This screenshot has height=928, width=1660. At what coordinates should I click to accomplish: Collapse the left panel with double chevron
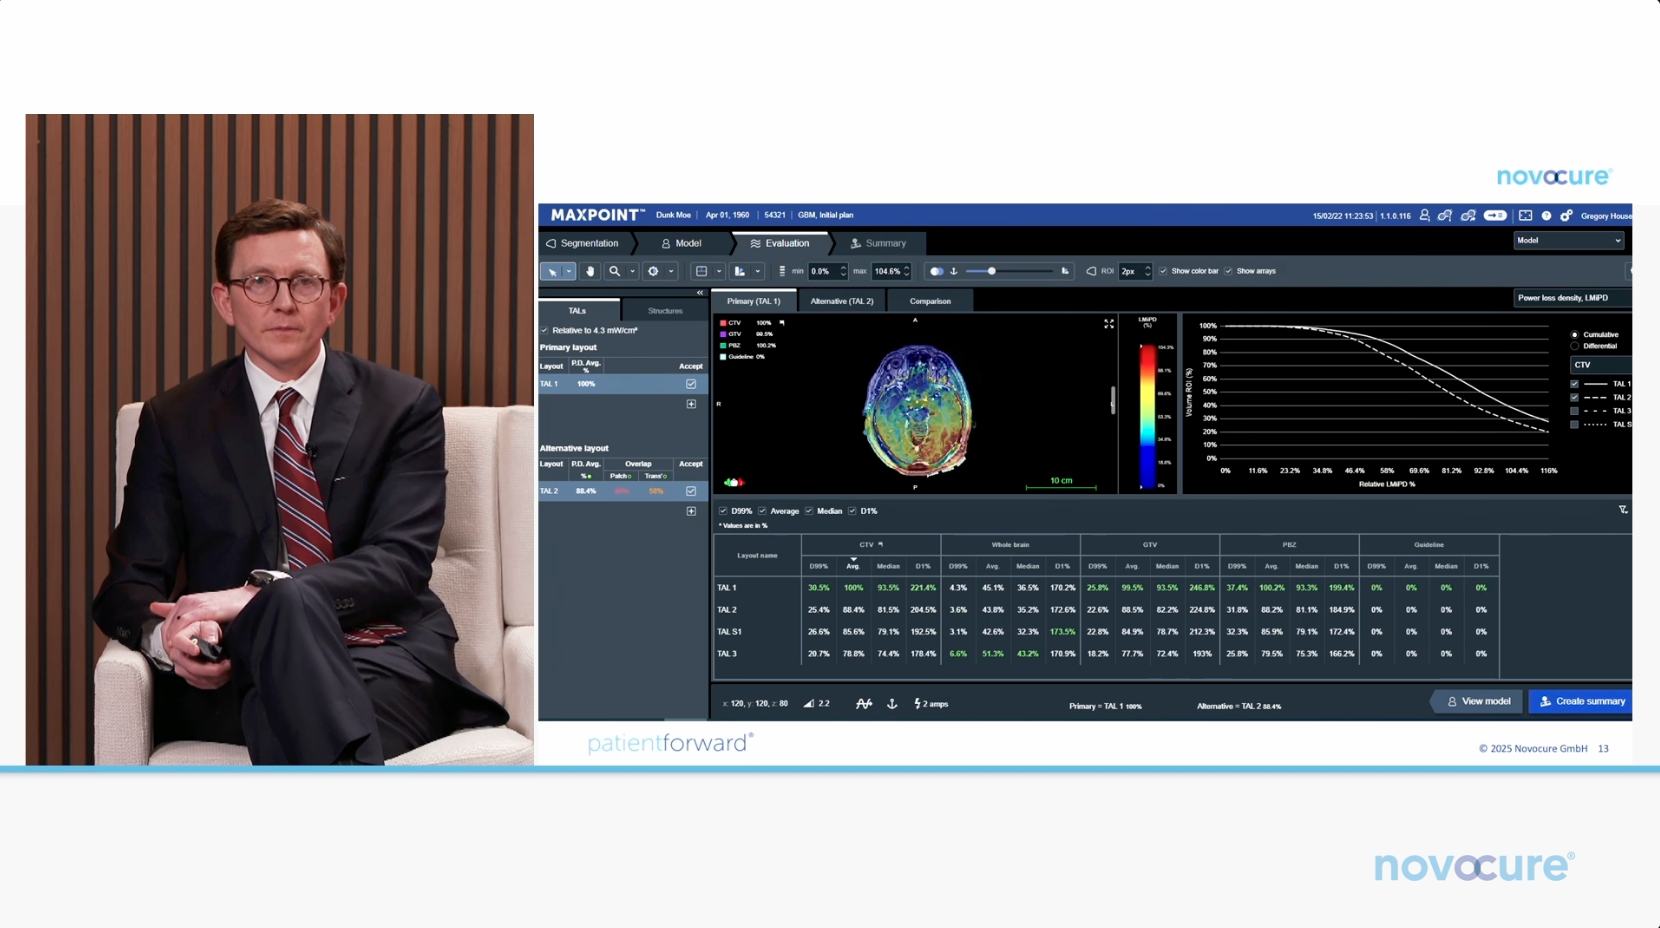tap(700, 293)
